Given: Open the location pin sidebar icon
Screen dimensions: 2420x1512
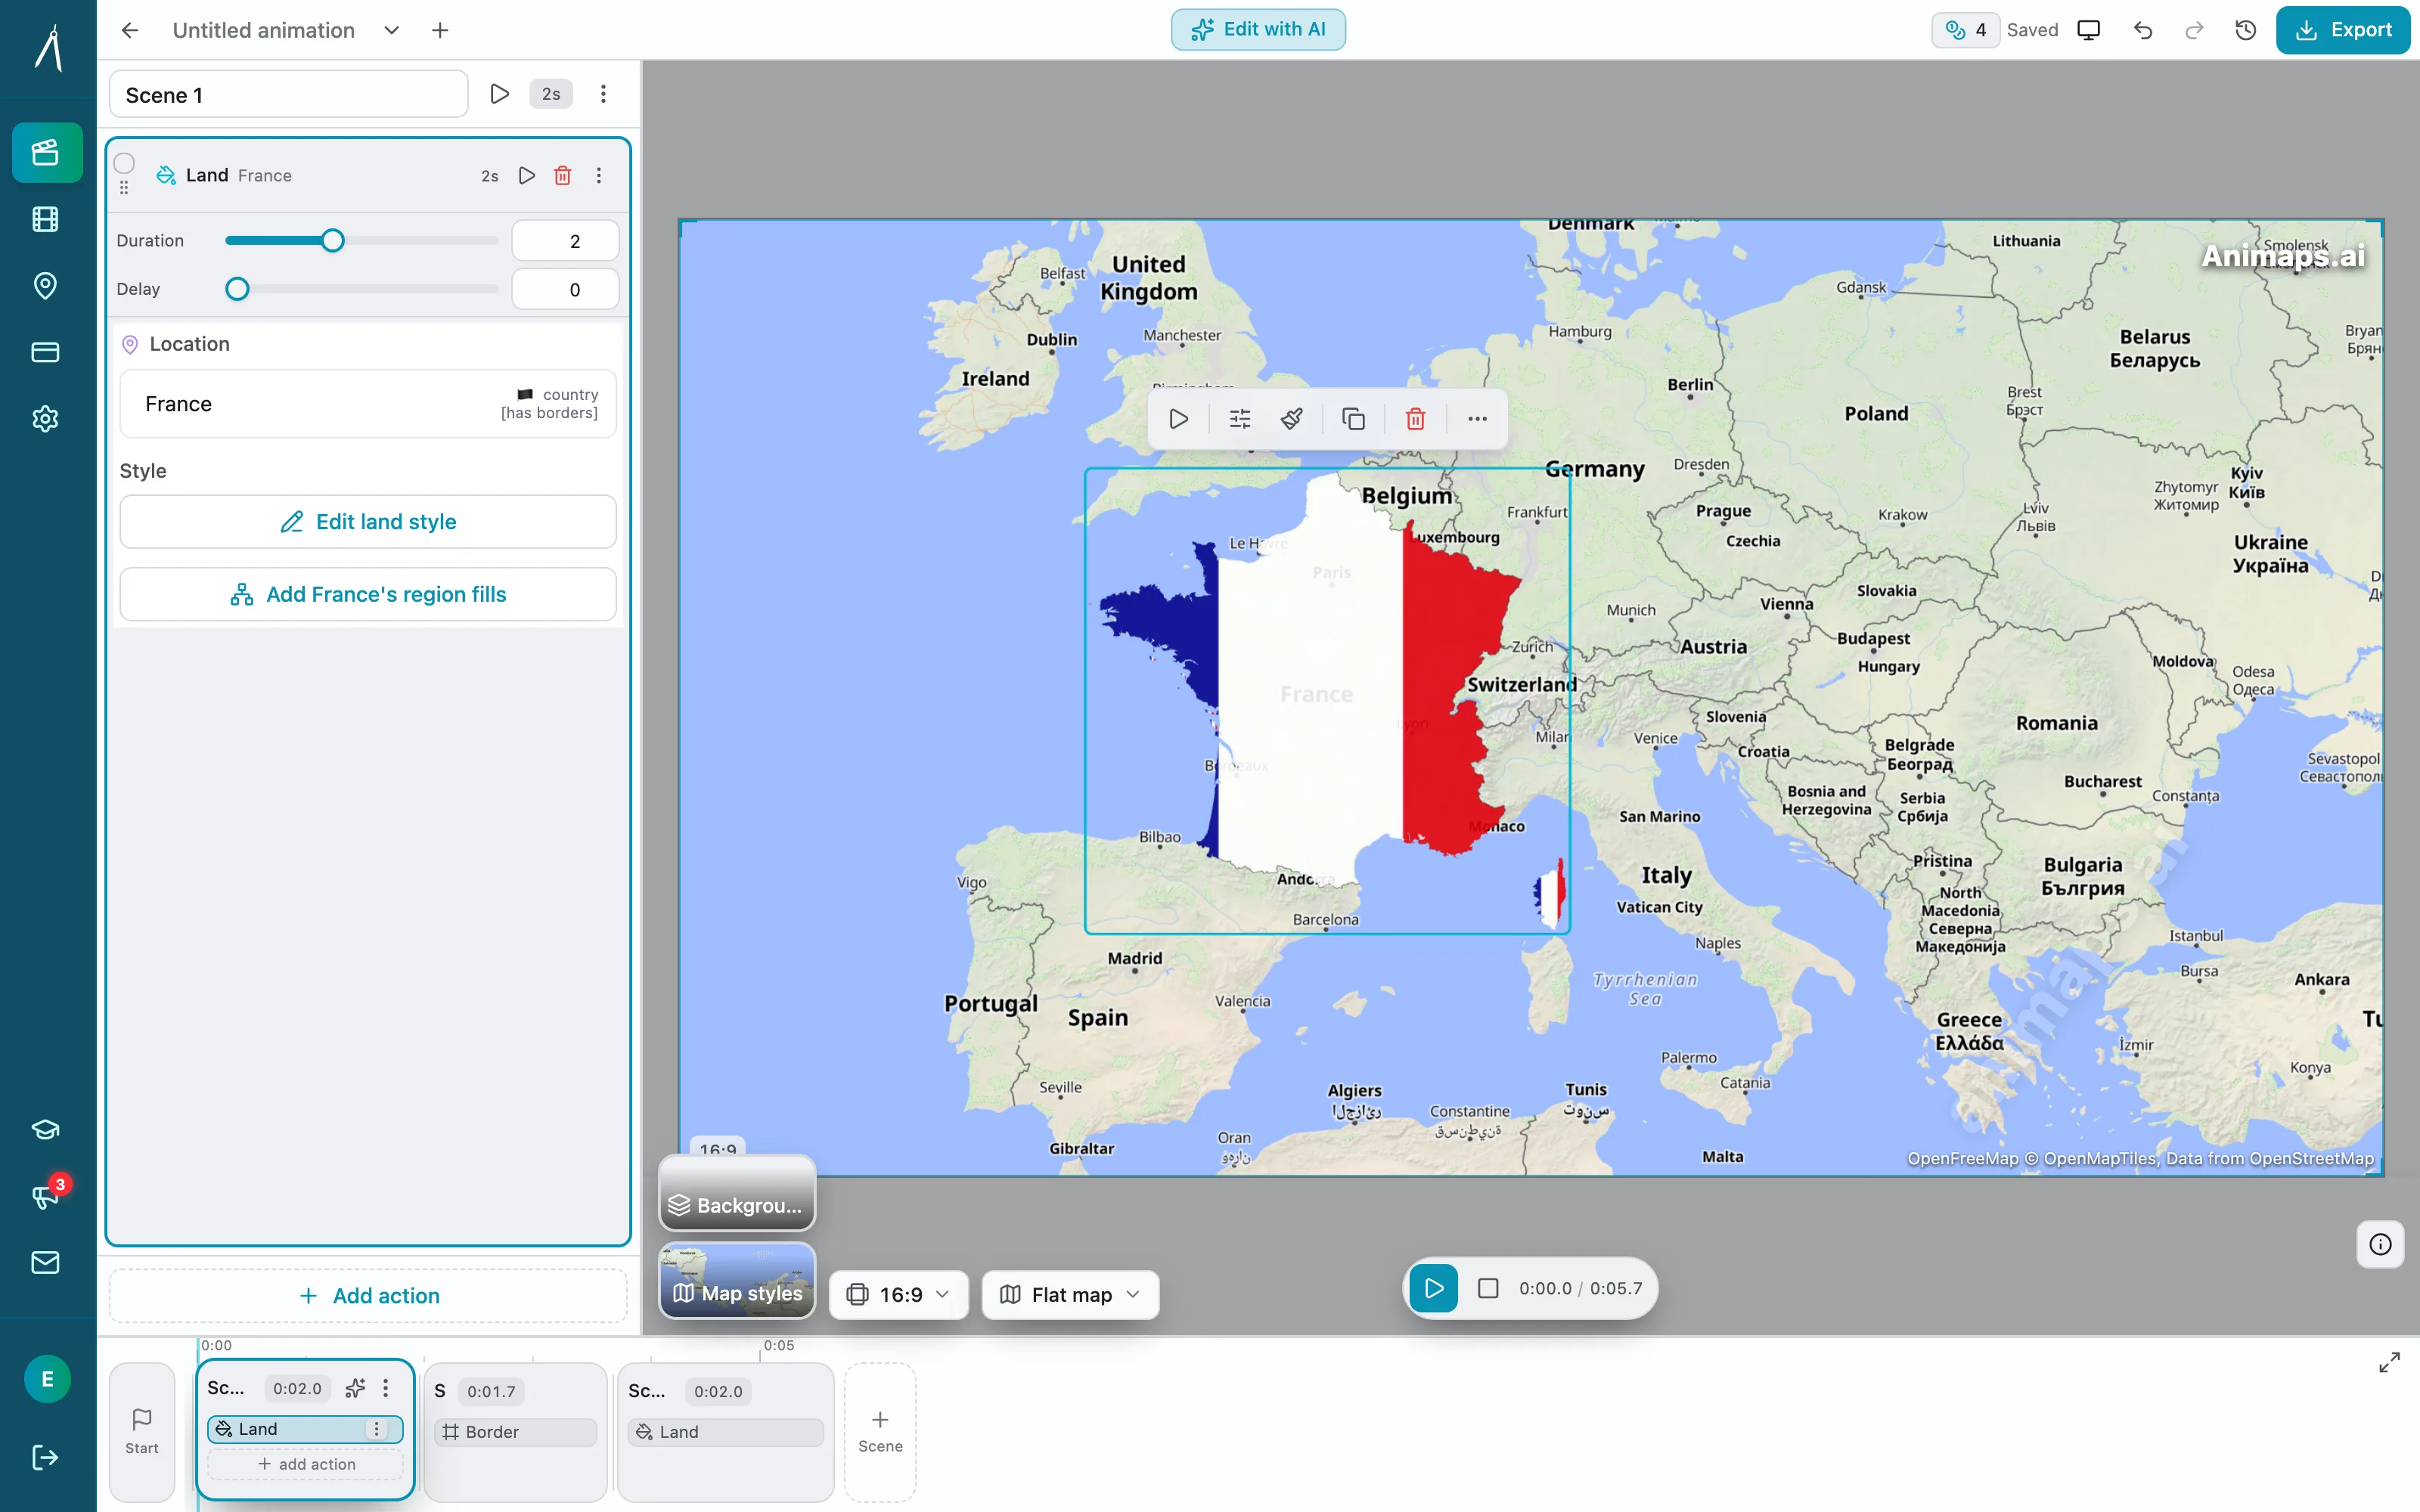Looking at the screenshot, I should point(46,286).
